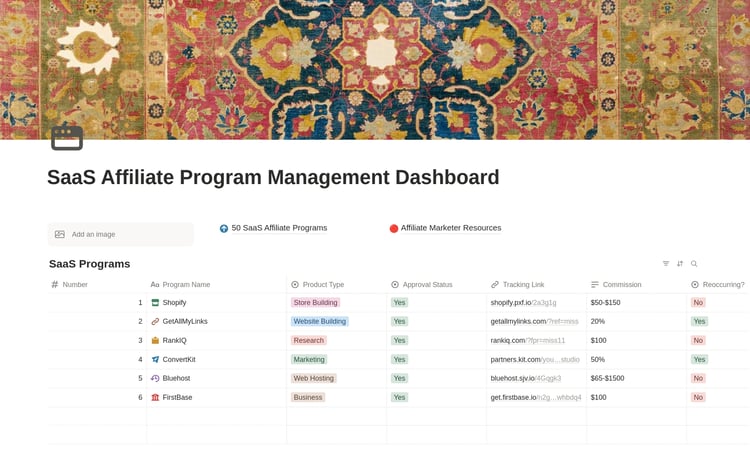Click the Bluehost reoccurring No tag
750x468 pixels.
pyautogui.click(x=698, y=378)
